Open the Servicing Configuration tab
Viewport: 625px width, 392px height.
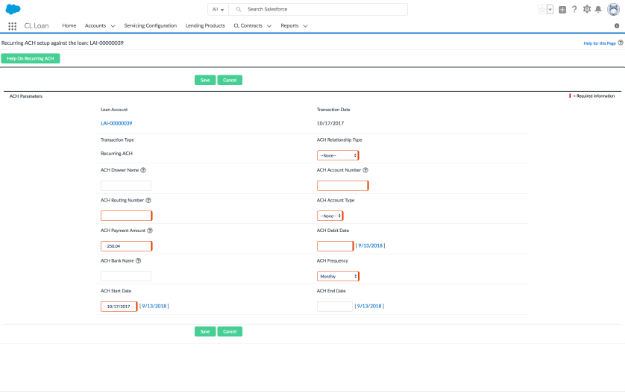pos(150,26)
